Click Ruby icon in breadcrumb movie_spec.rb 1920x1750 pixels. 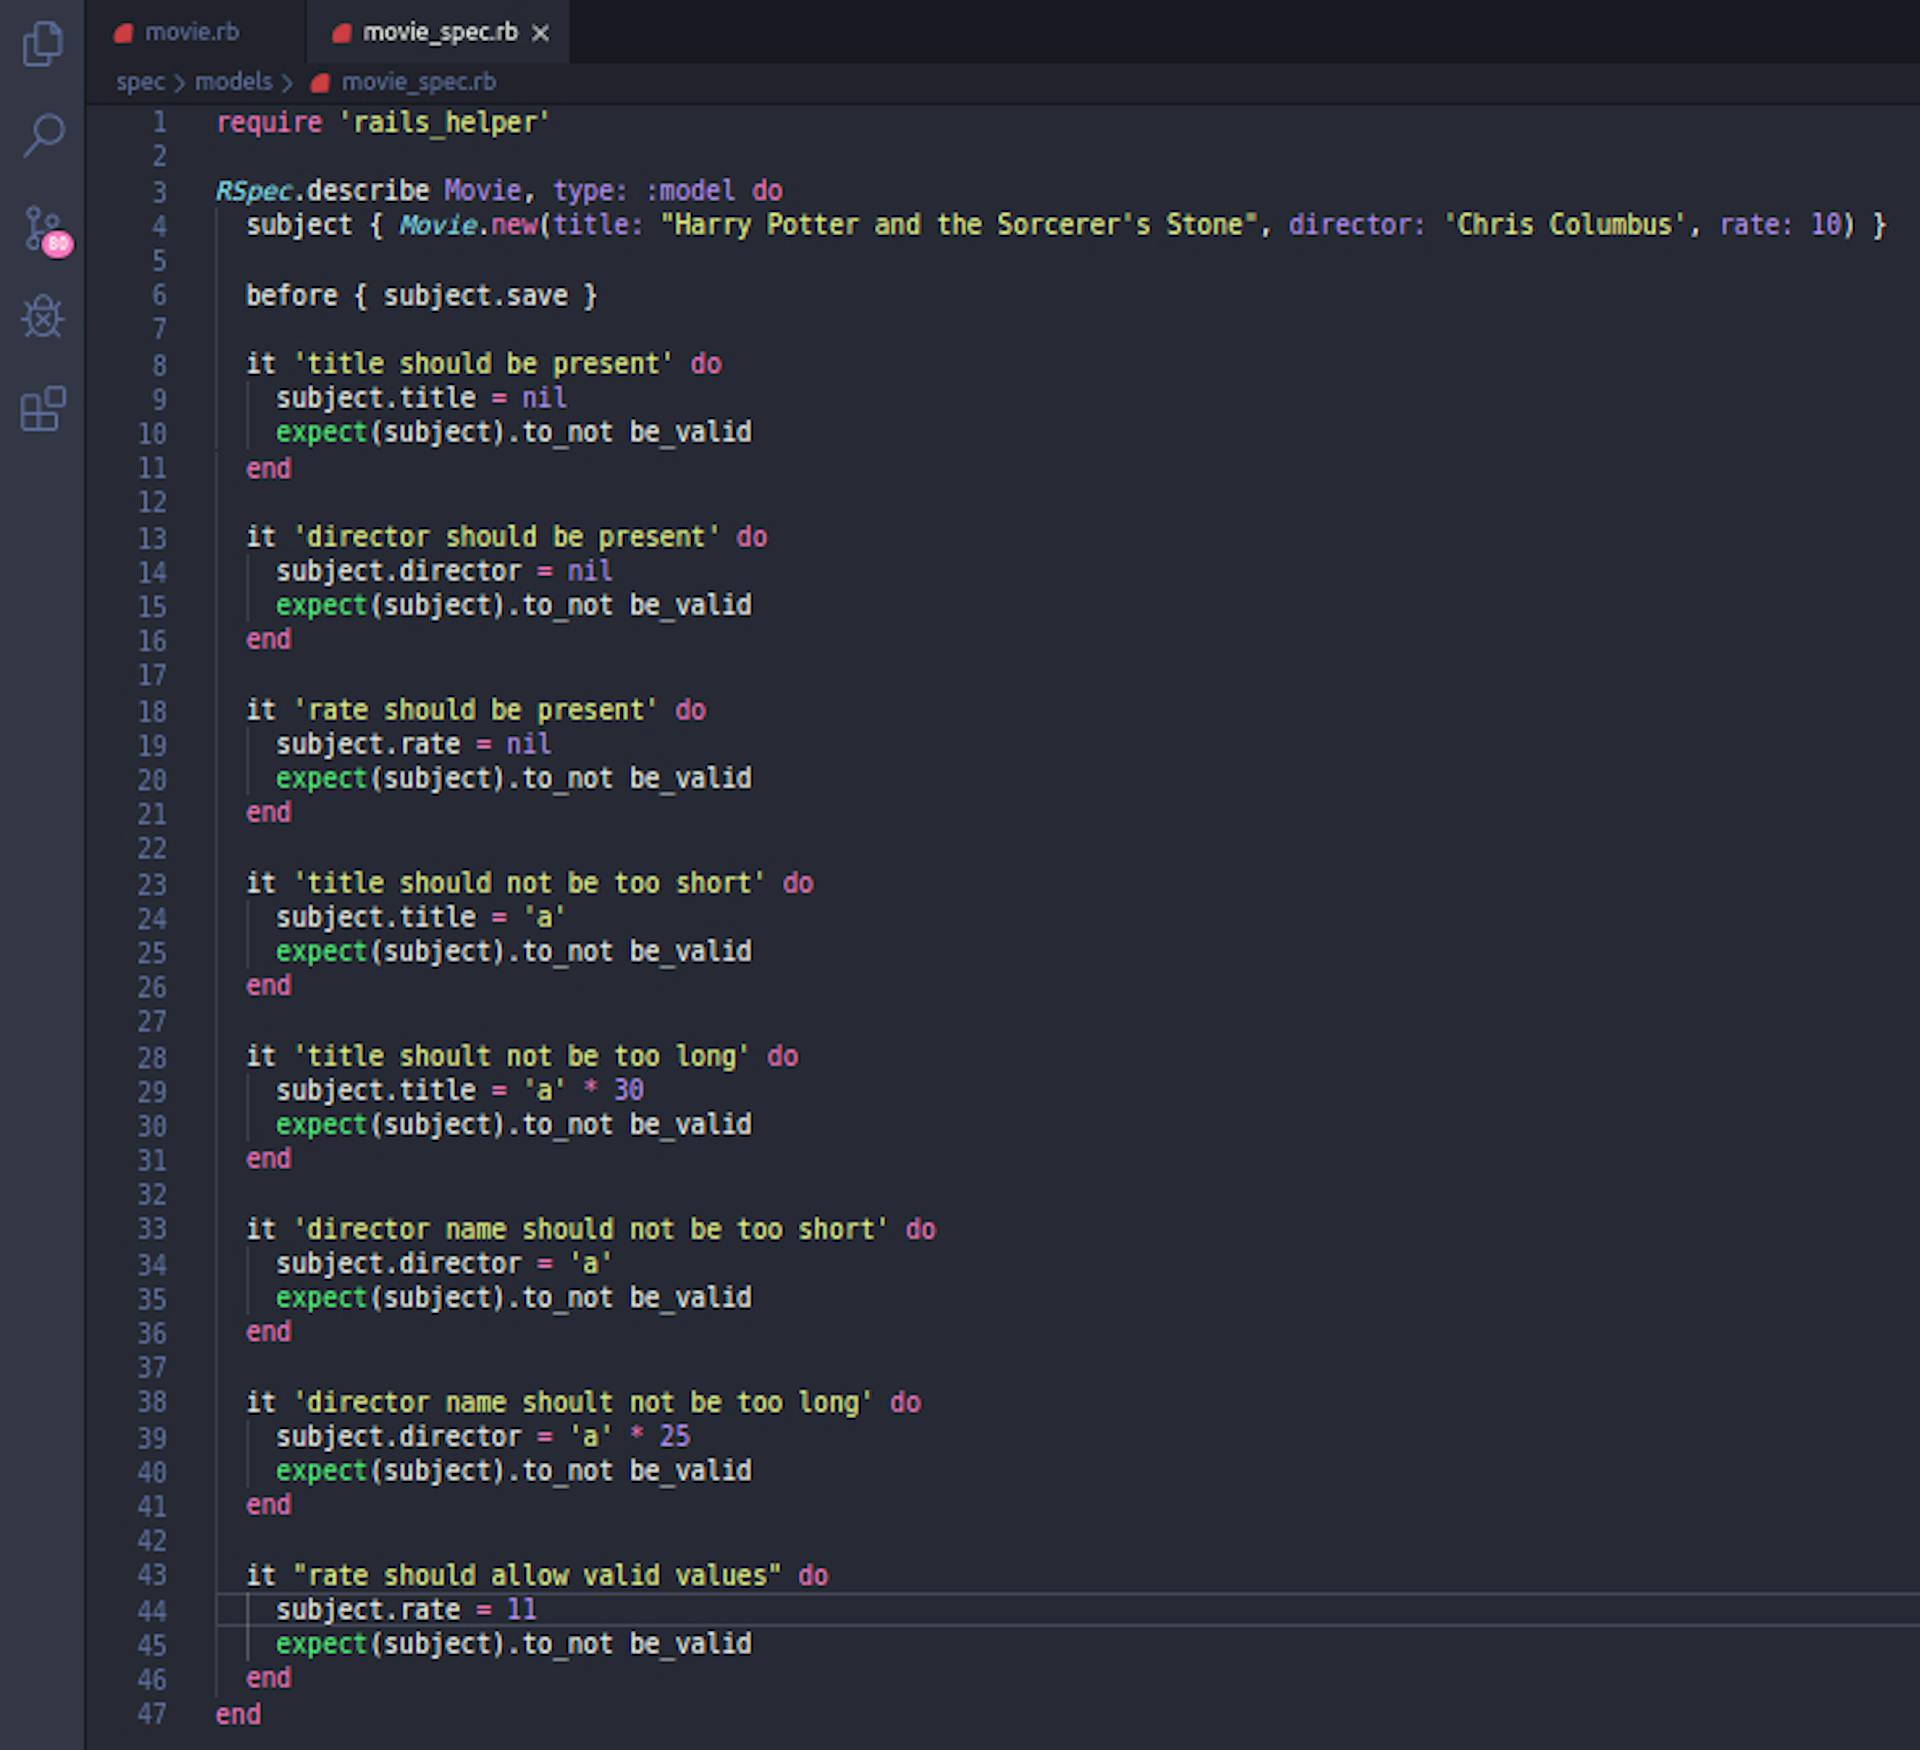320,83
